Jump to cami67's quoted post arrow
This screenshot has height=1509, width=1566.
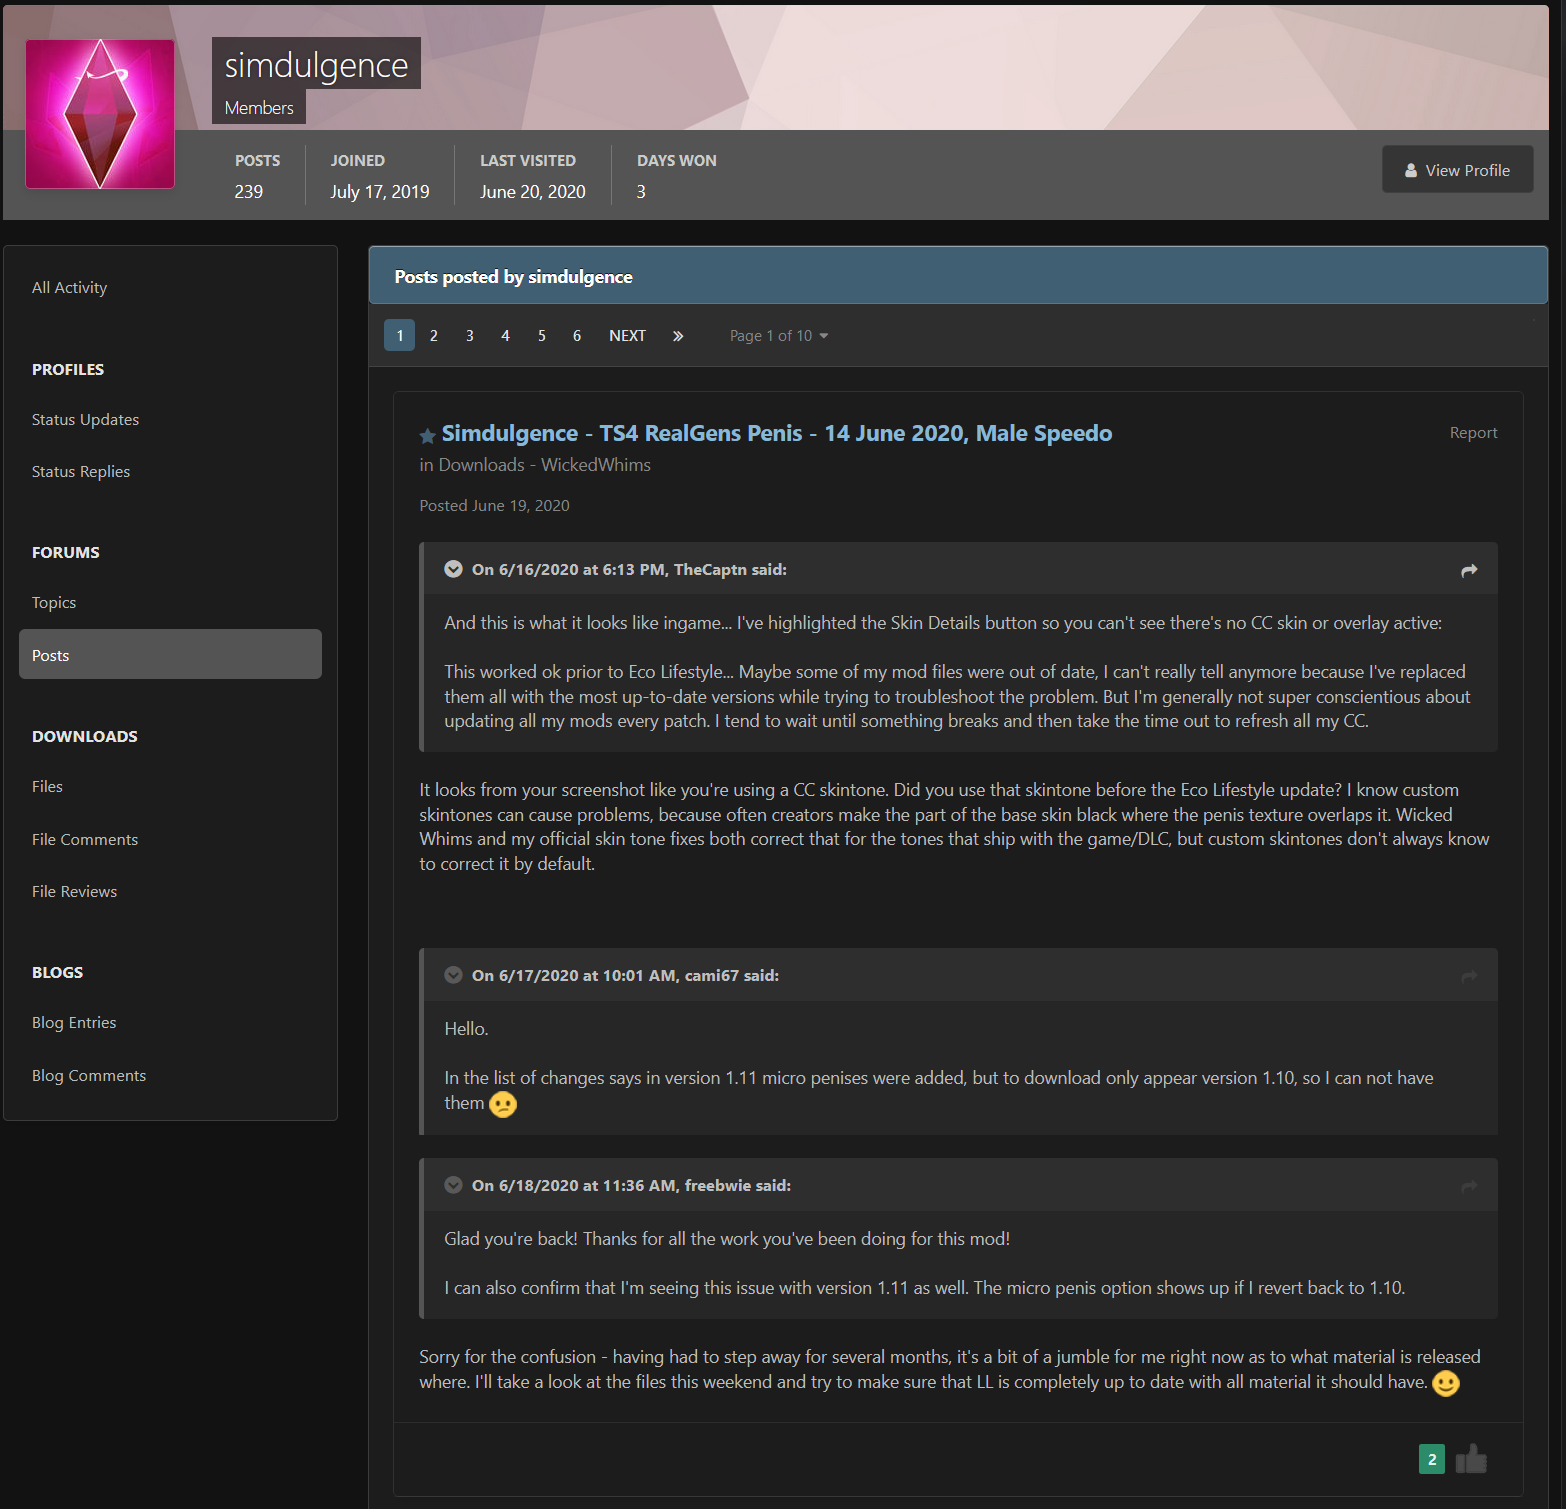point(1468,976)
